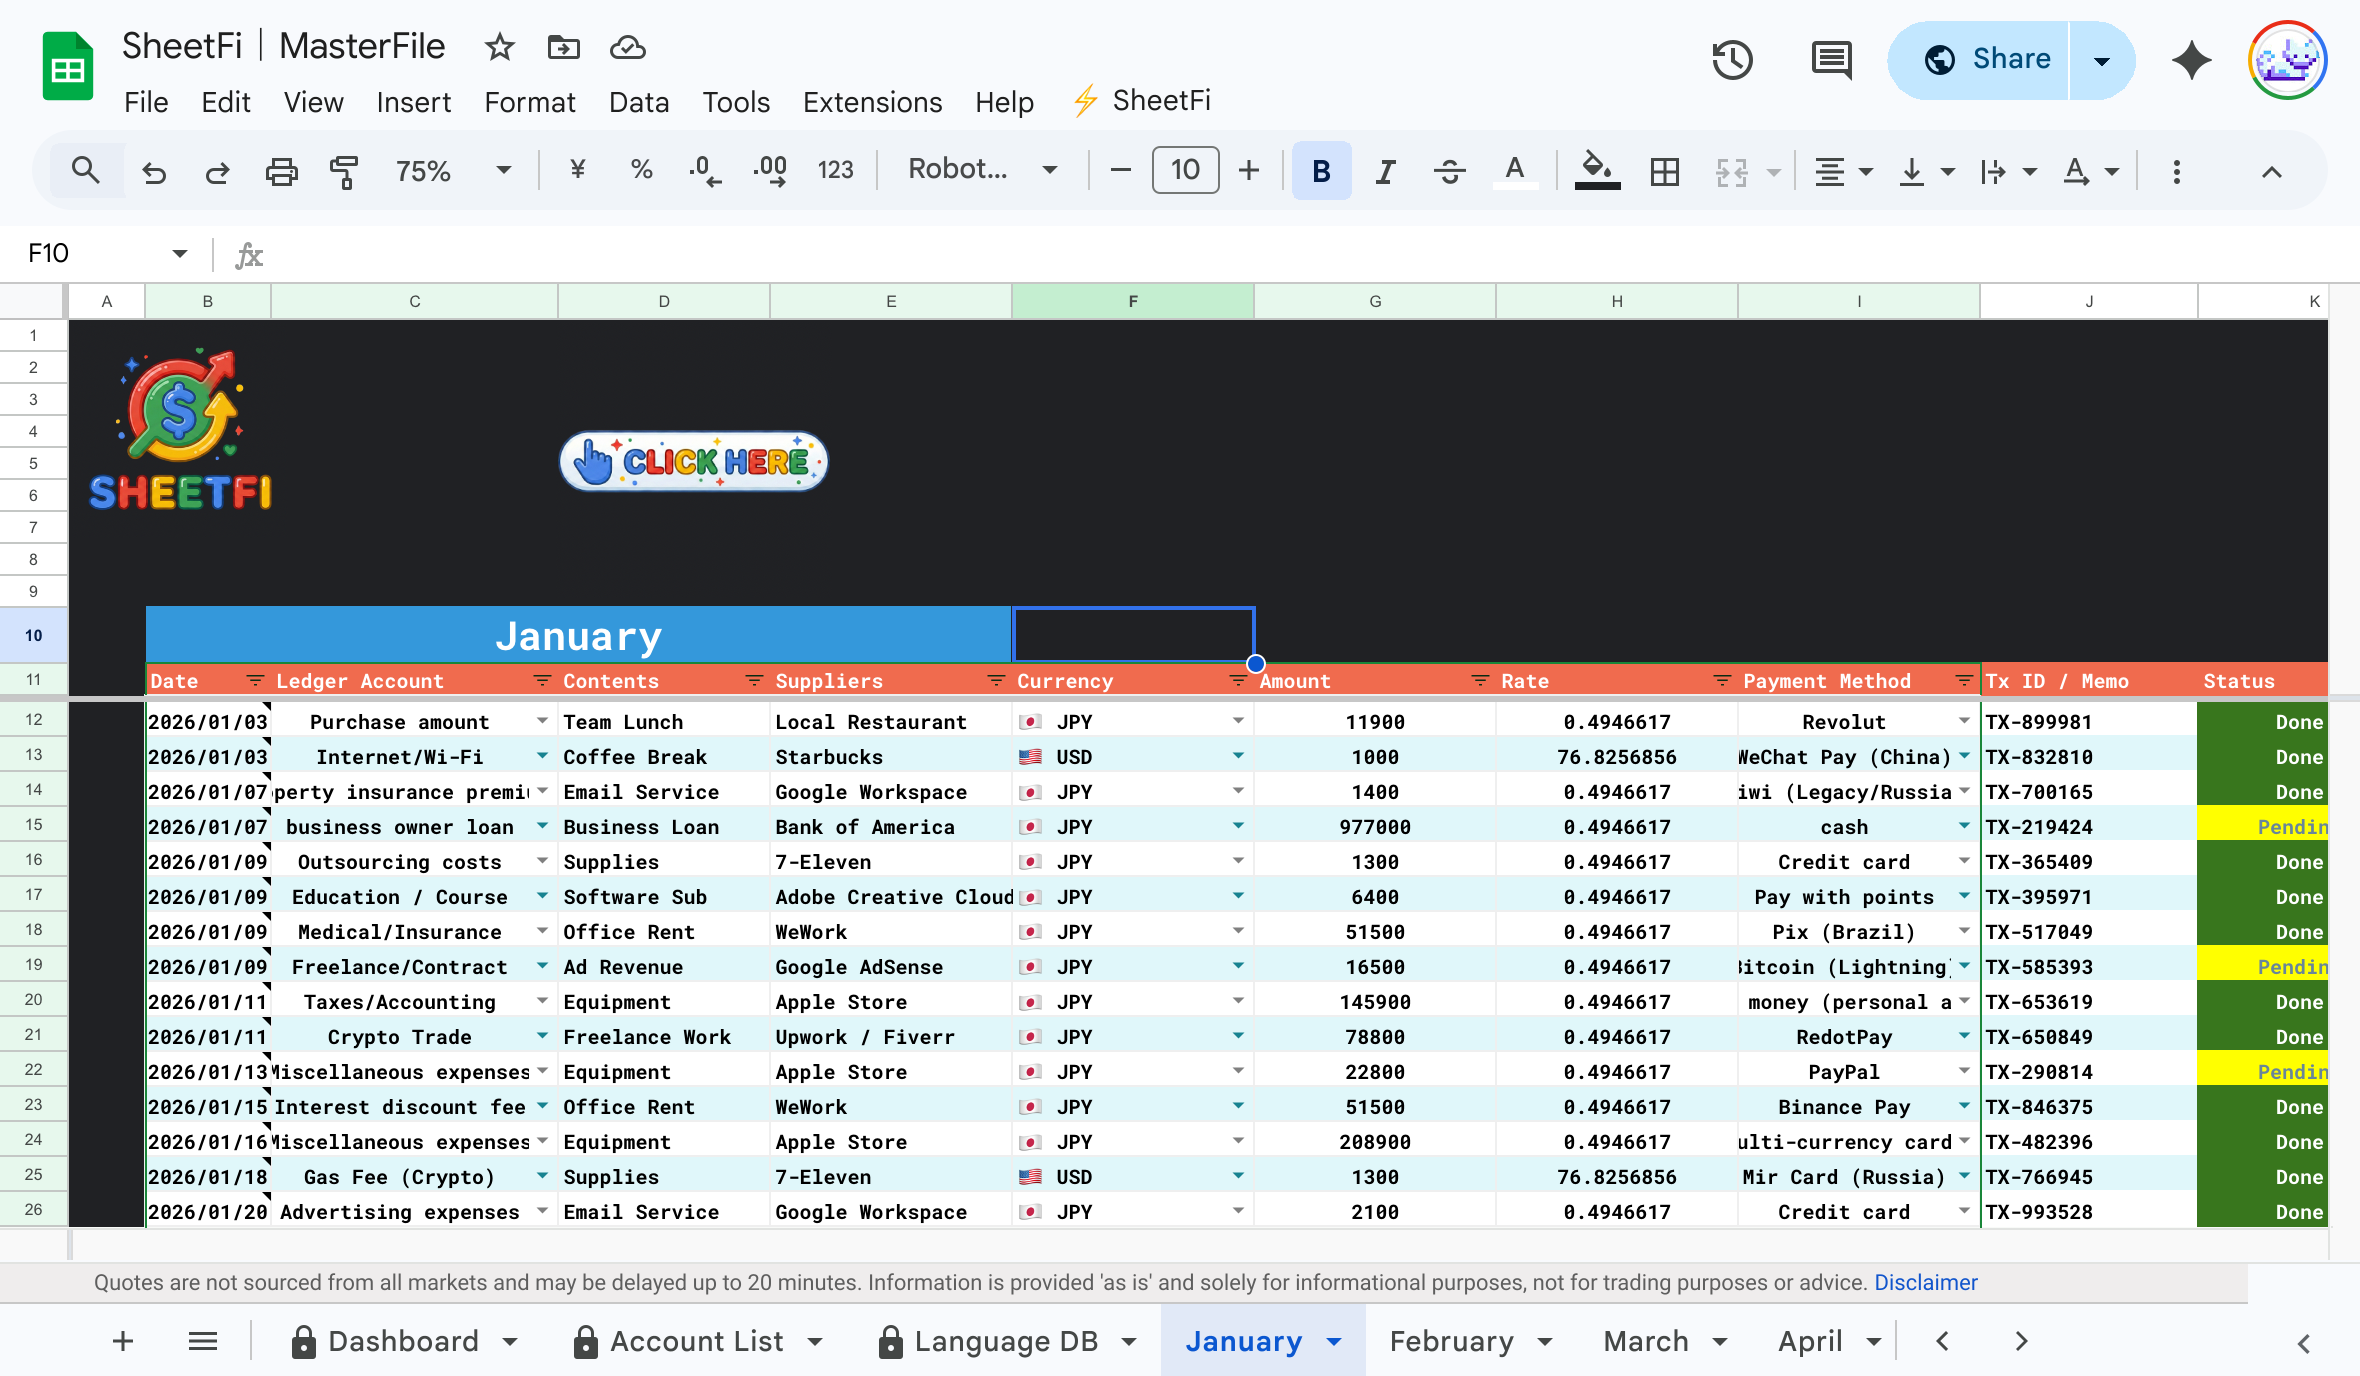The height and width of the screenshot is (1376, 2360).
Task: Expand the Suppliers column filter
Action: [996, 681]
